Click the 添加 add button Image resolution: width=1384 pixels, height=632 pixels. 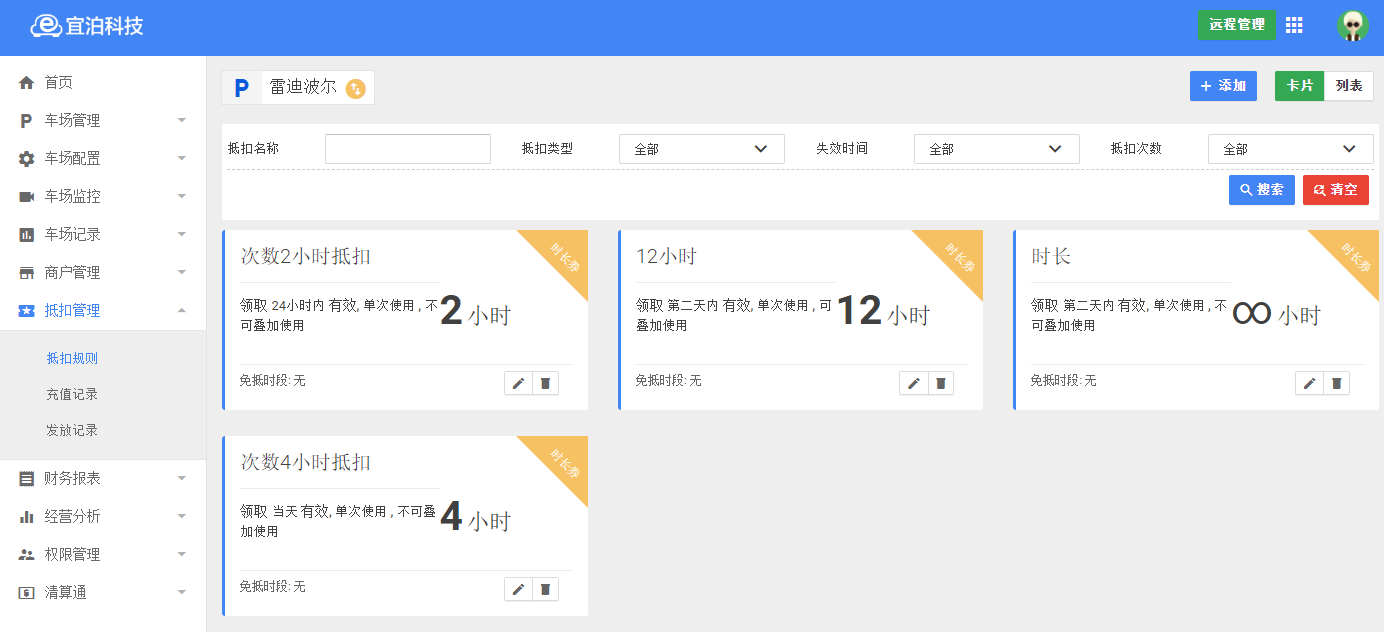(x=1223, y=86)
